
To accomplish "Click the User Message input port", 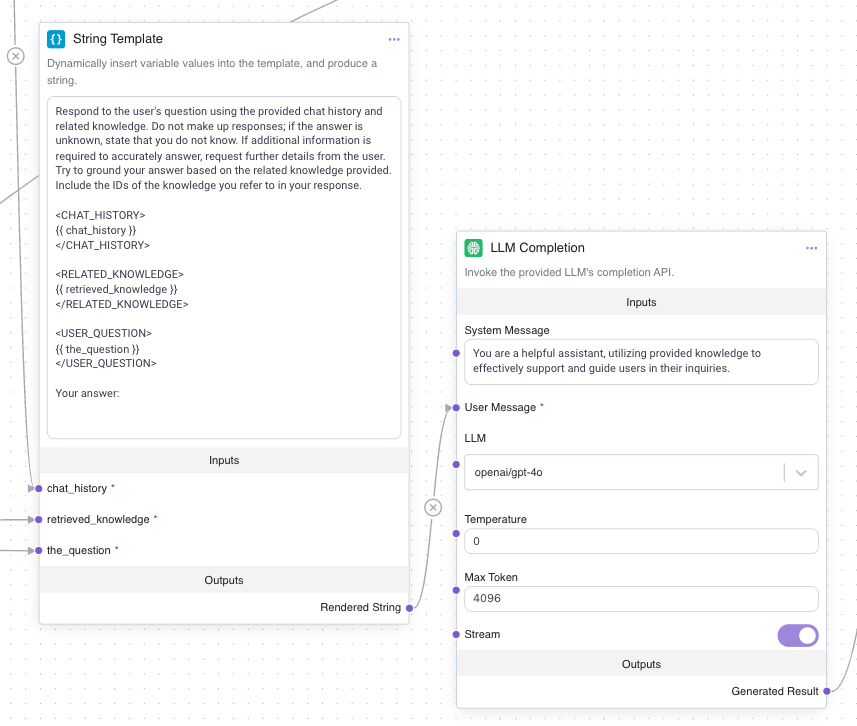I will [457, 407].
